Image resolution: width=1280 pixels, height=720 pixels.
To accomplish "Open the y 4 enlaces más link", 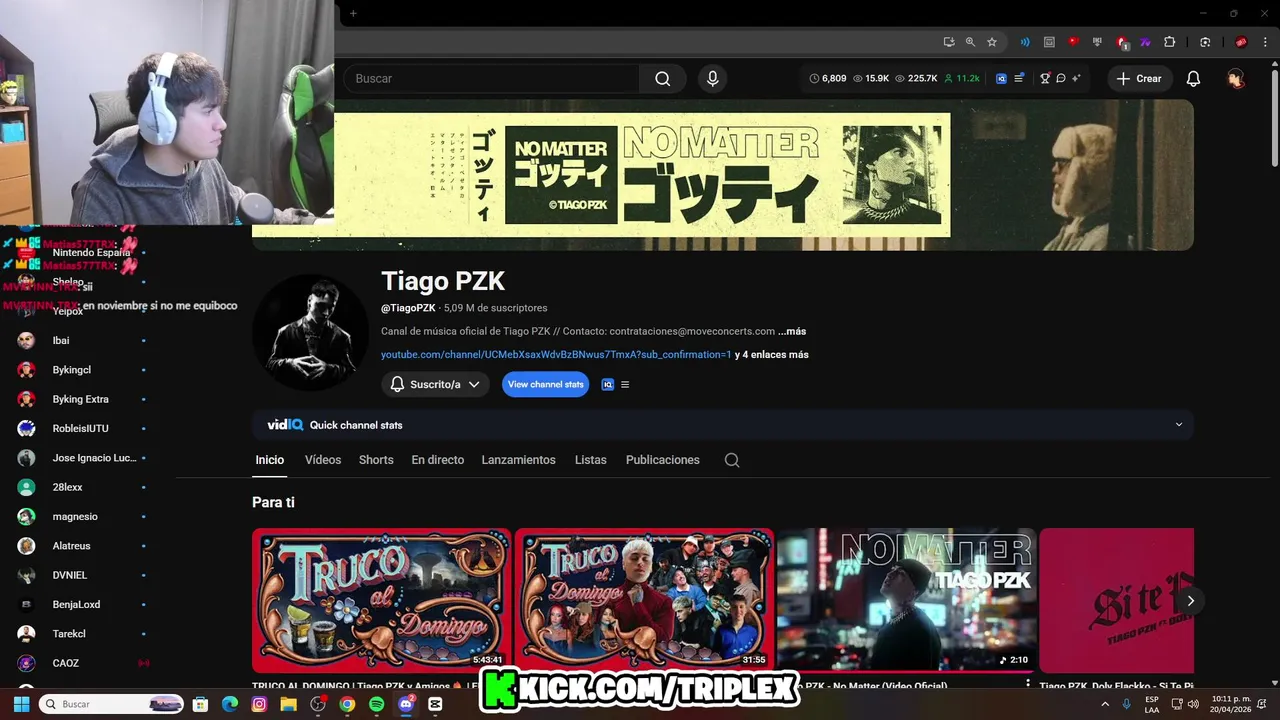I will click(x=772, y=354).
